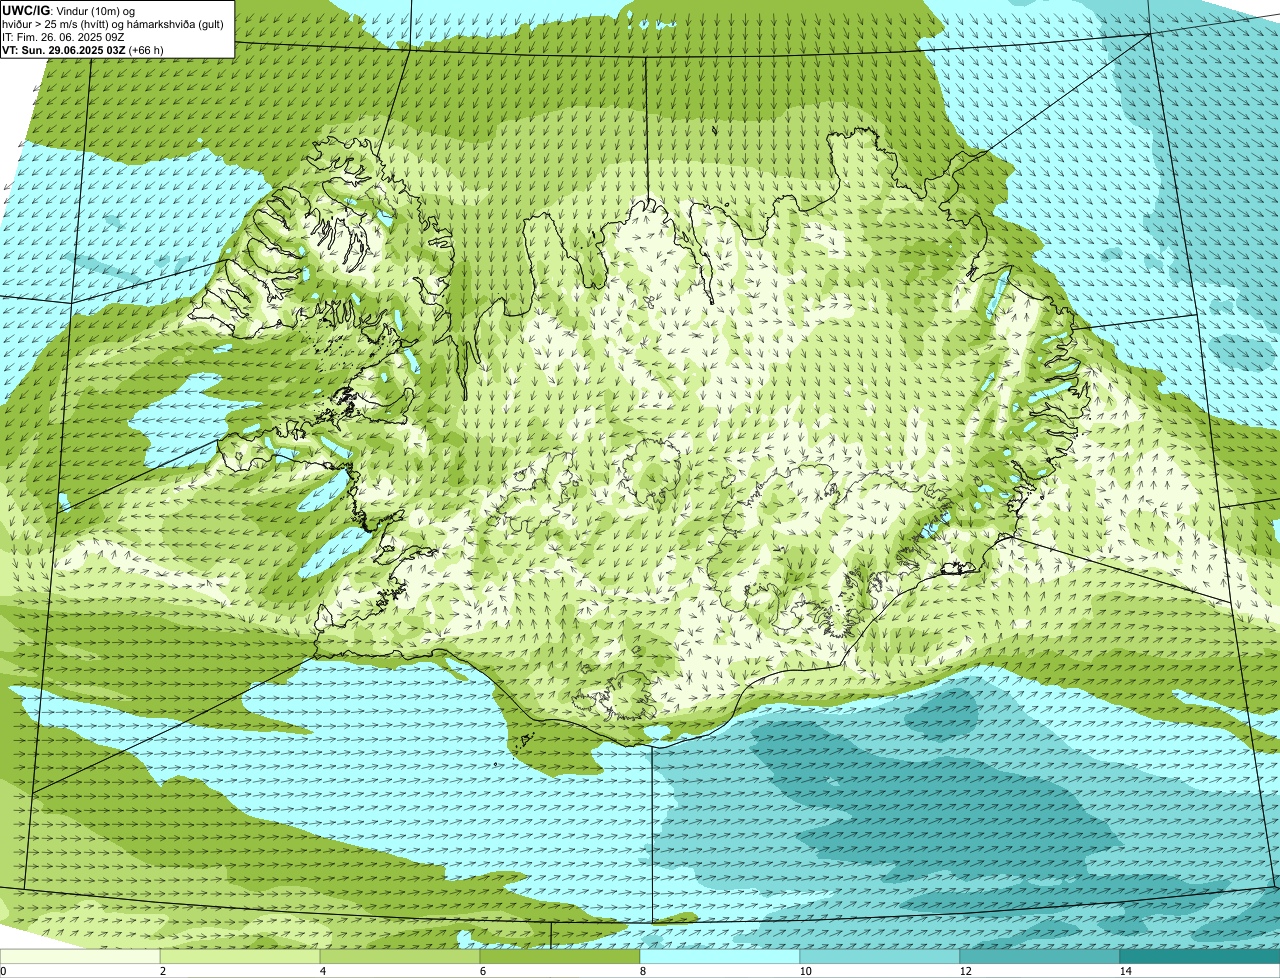Click the 8–10 m/s pale cyan legend swatch

click(x=720, y=956)
